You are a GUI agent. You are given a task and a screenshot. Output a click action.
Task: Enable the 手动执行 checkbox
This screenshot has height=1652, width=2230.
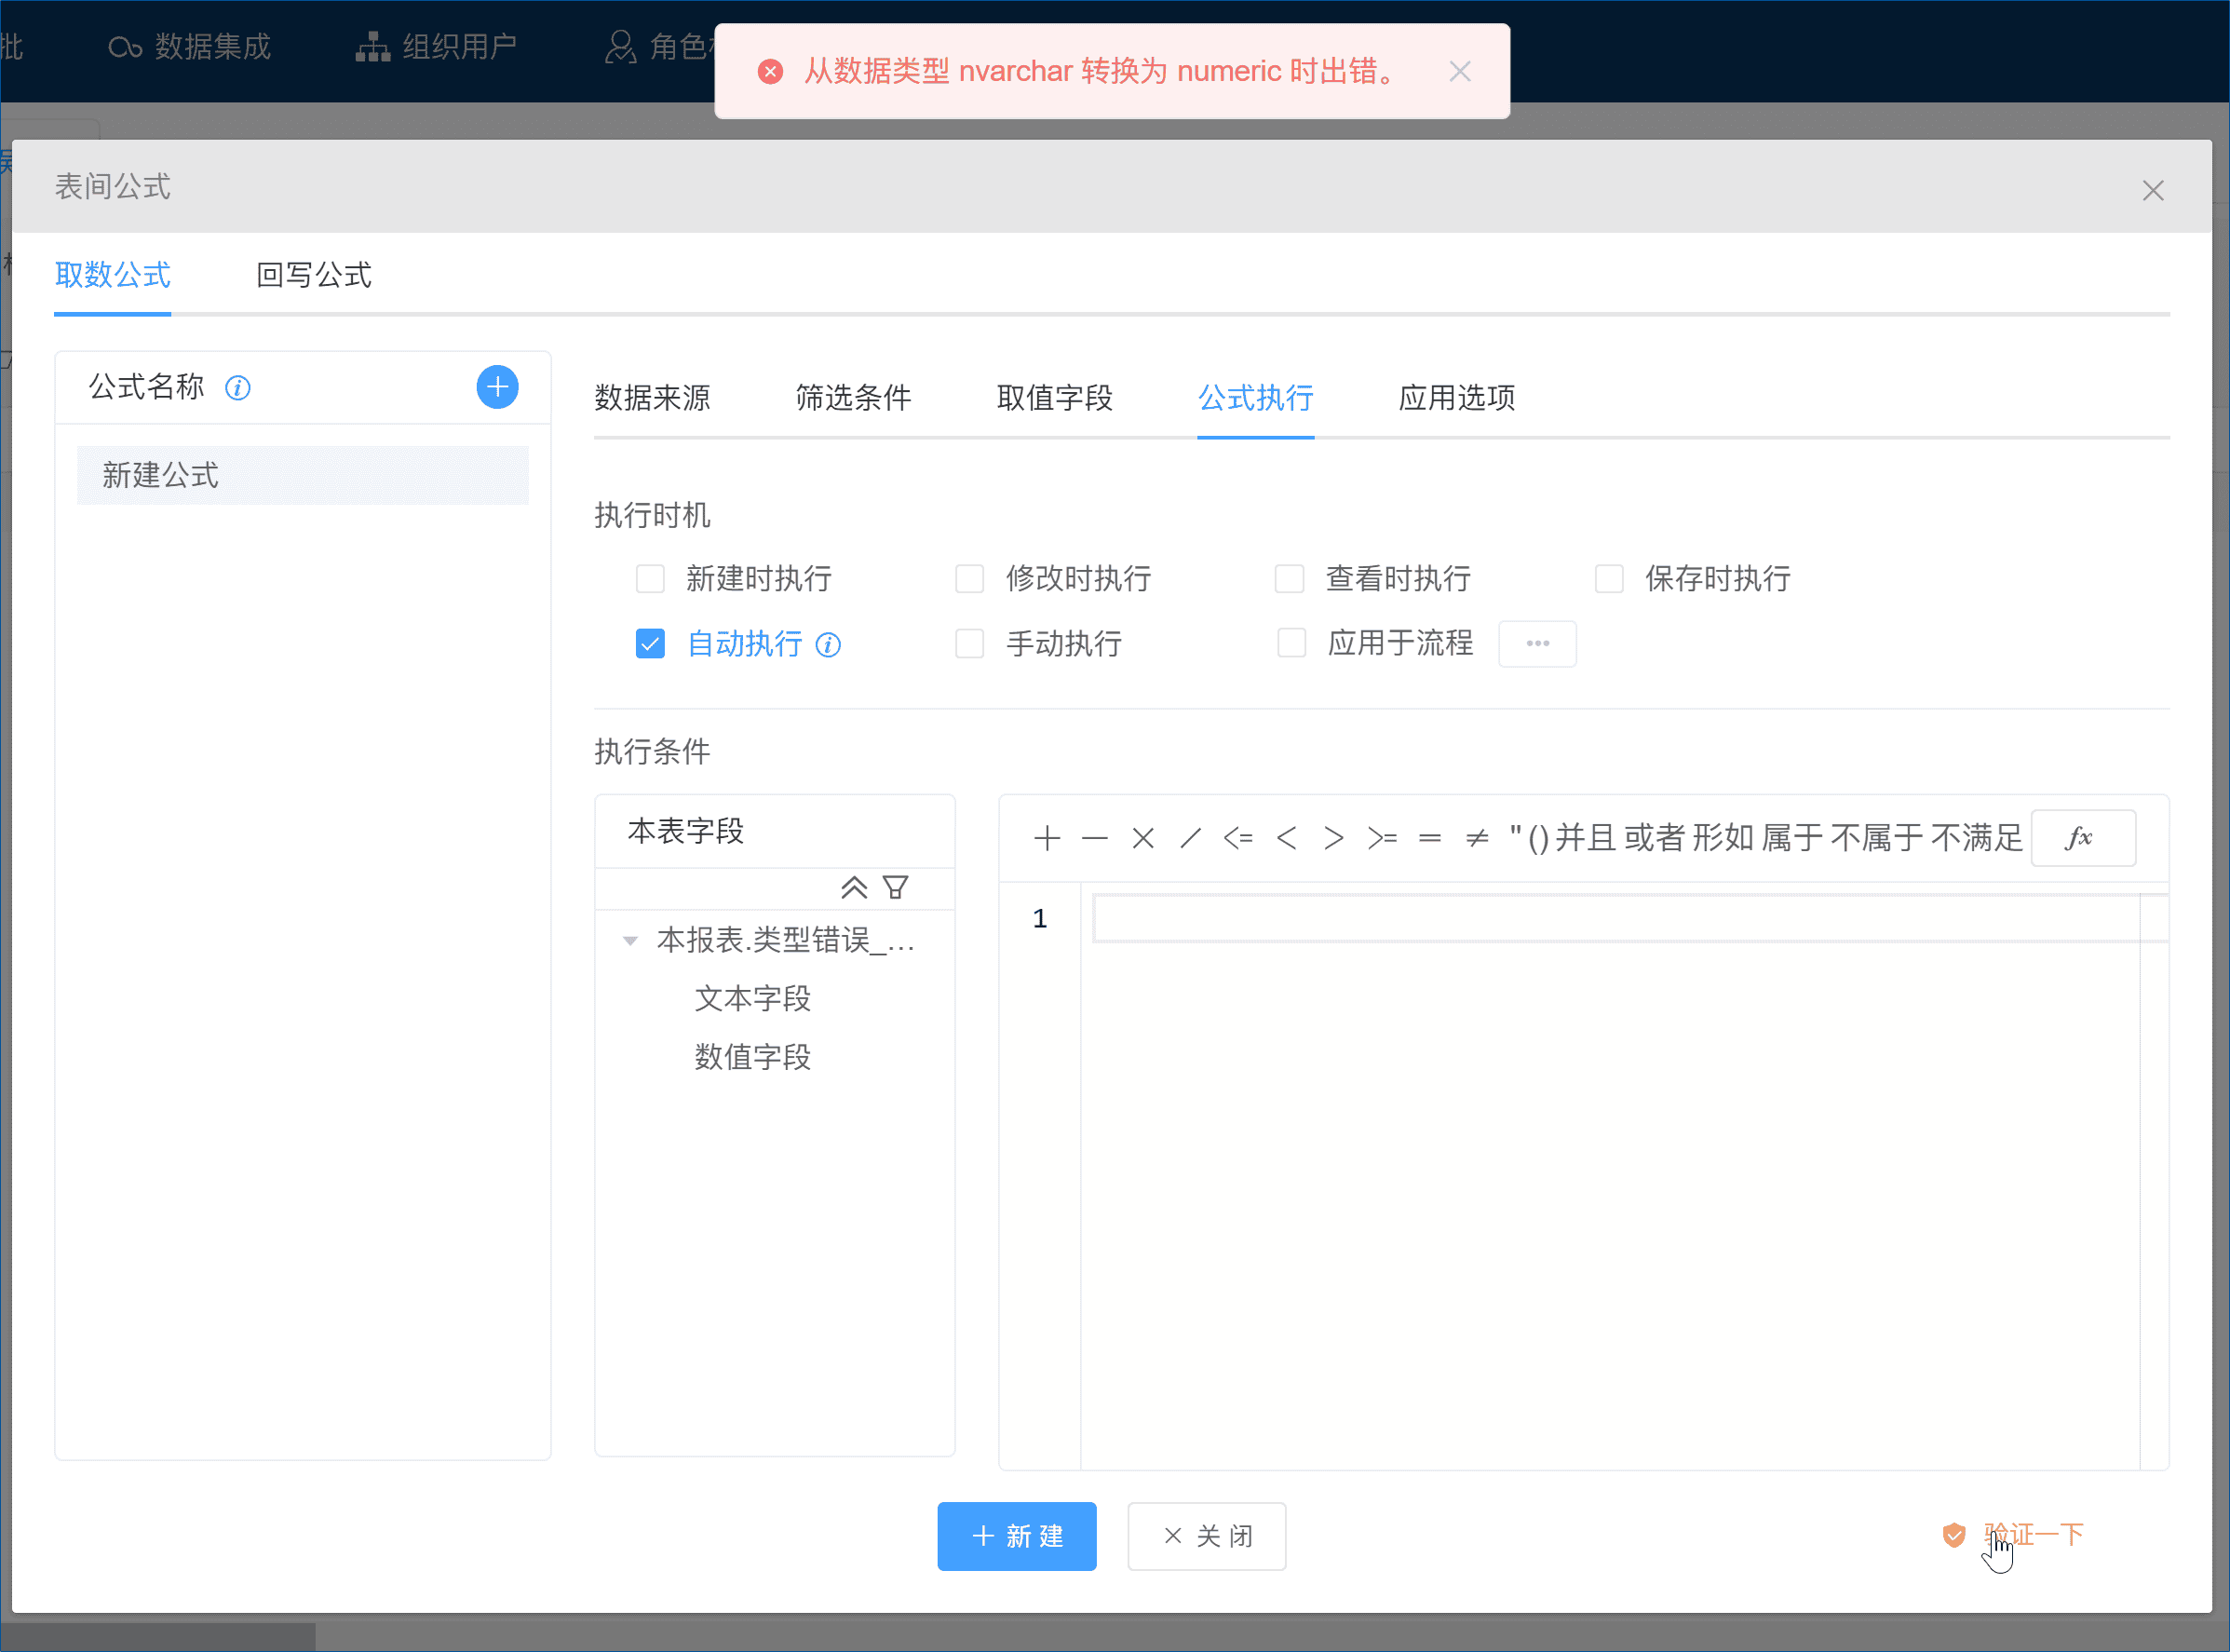point(969,643)
